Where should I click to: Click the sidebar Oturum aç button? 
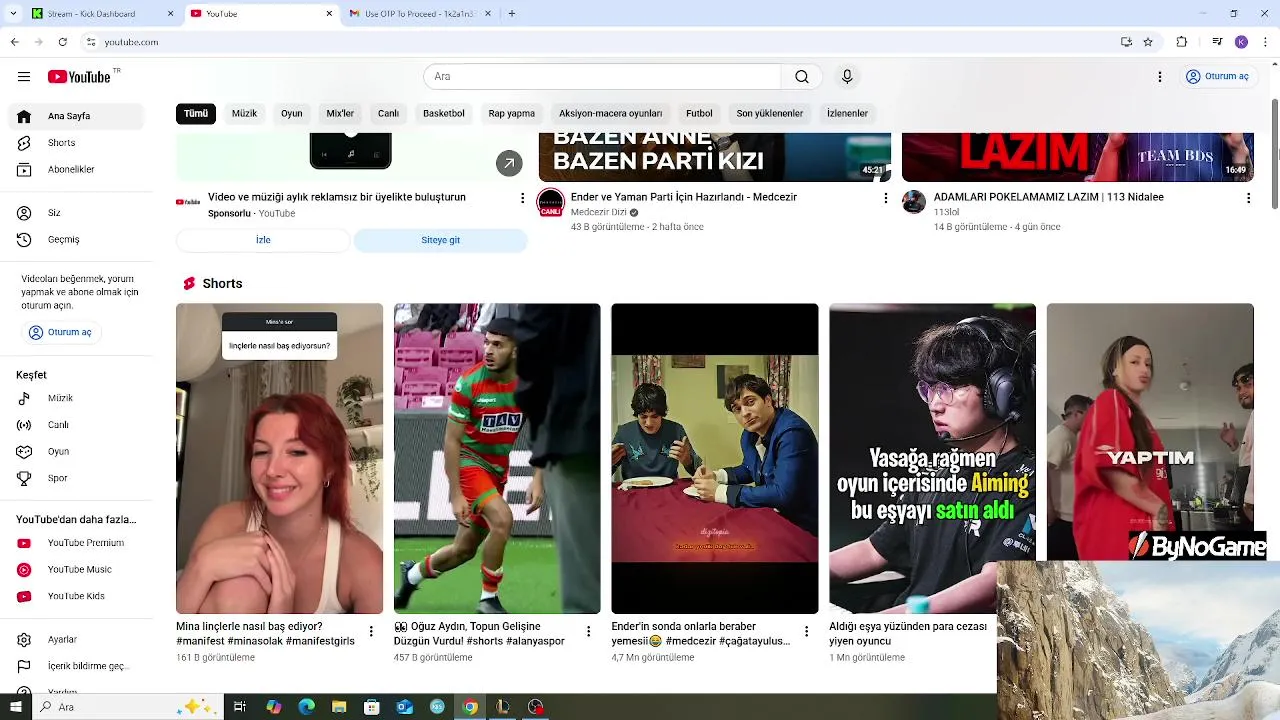coord(60,332)
